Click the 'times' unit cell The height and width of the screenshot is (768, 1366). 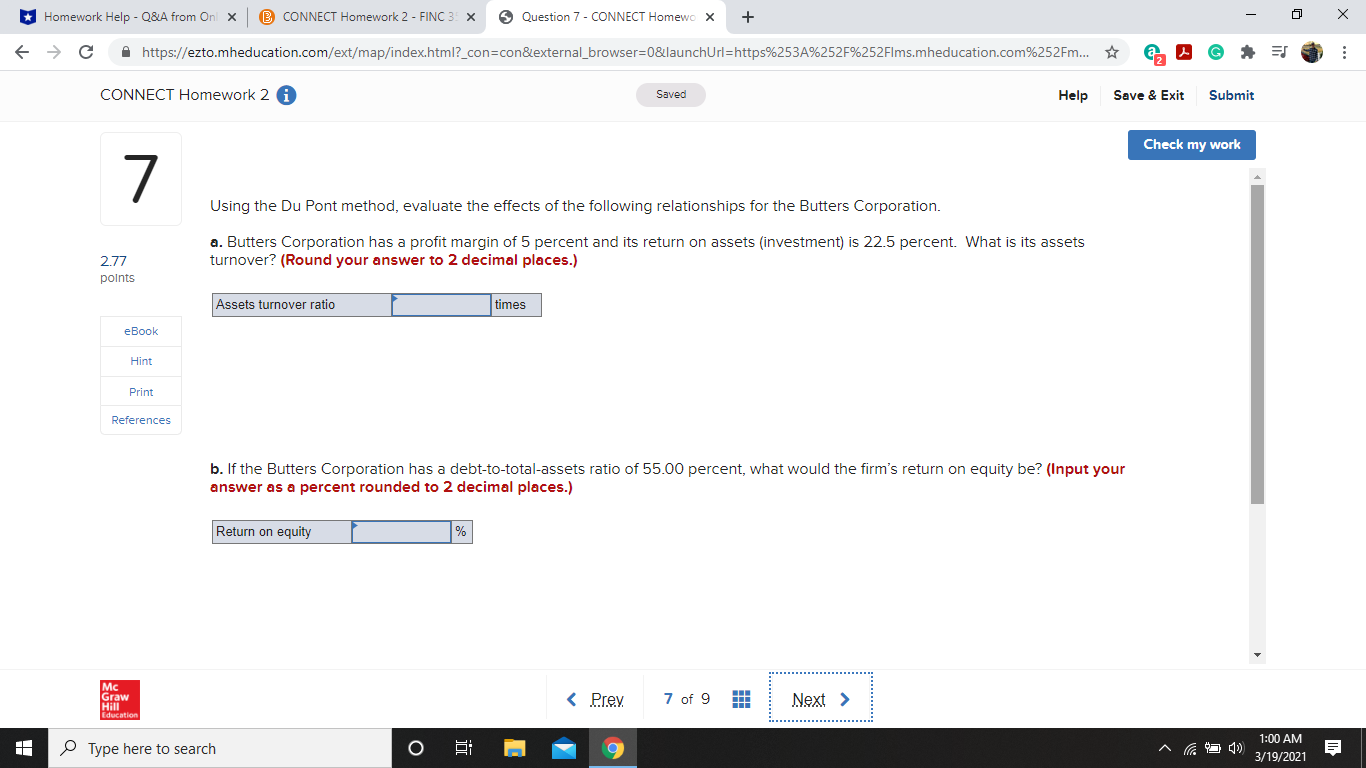[516, 305]
